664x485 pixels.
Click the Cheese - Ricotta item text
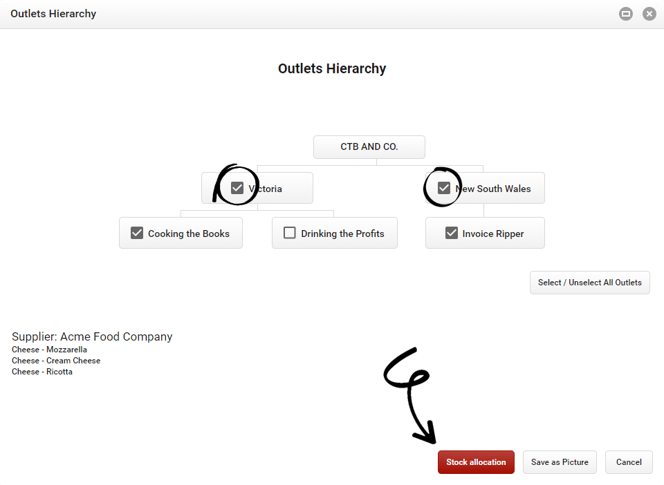click(42, 371)
